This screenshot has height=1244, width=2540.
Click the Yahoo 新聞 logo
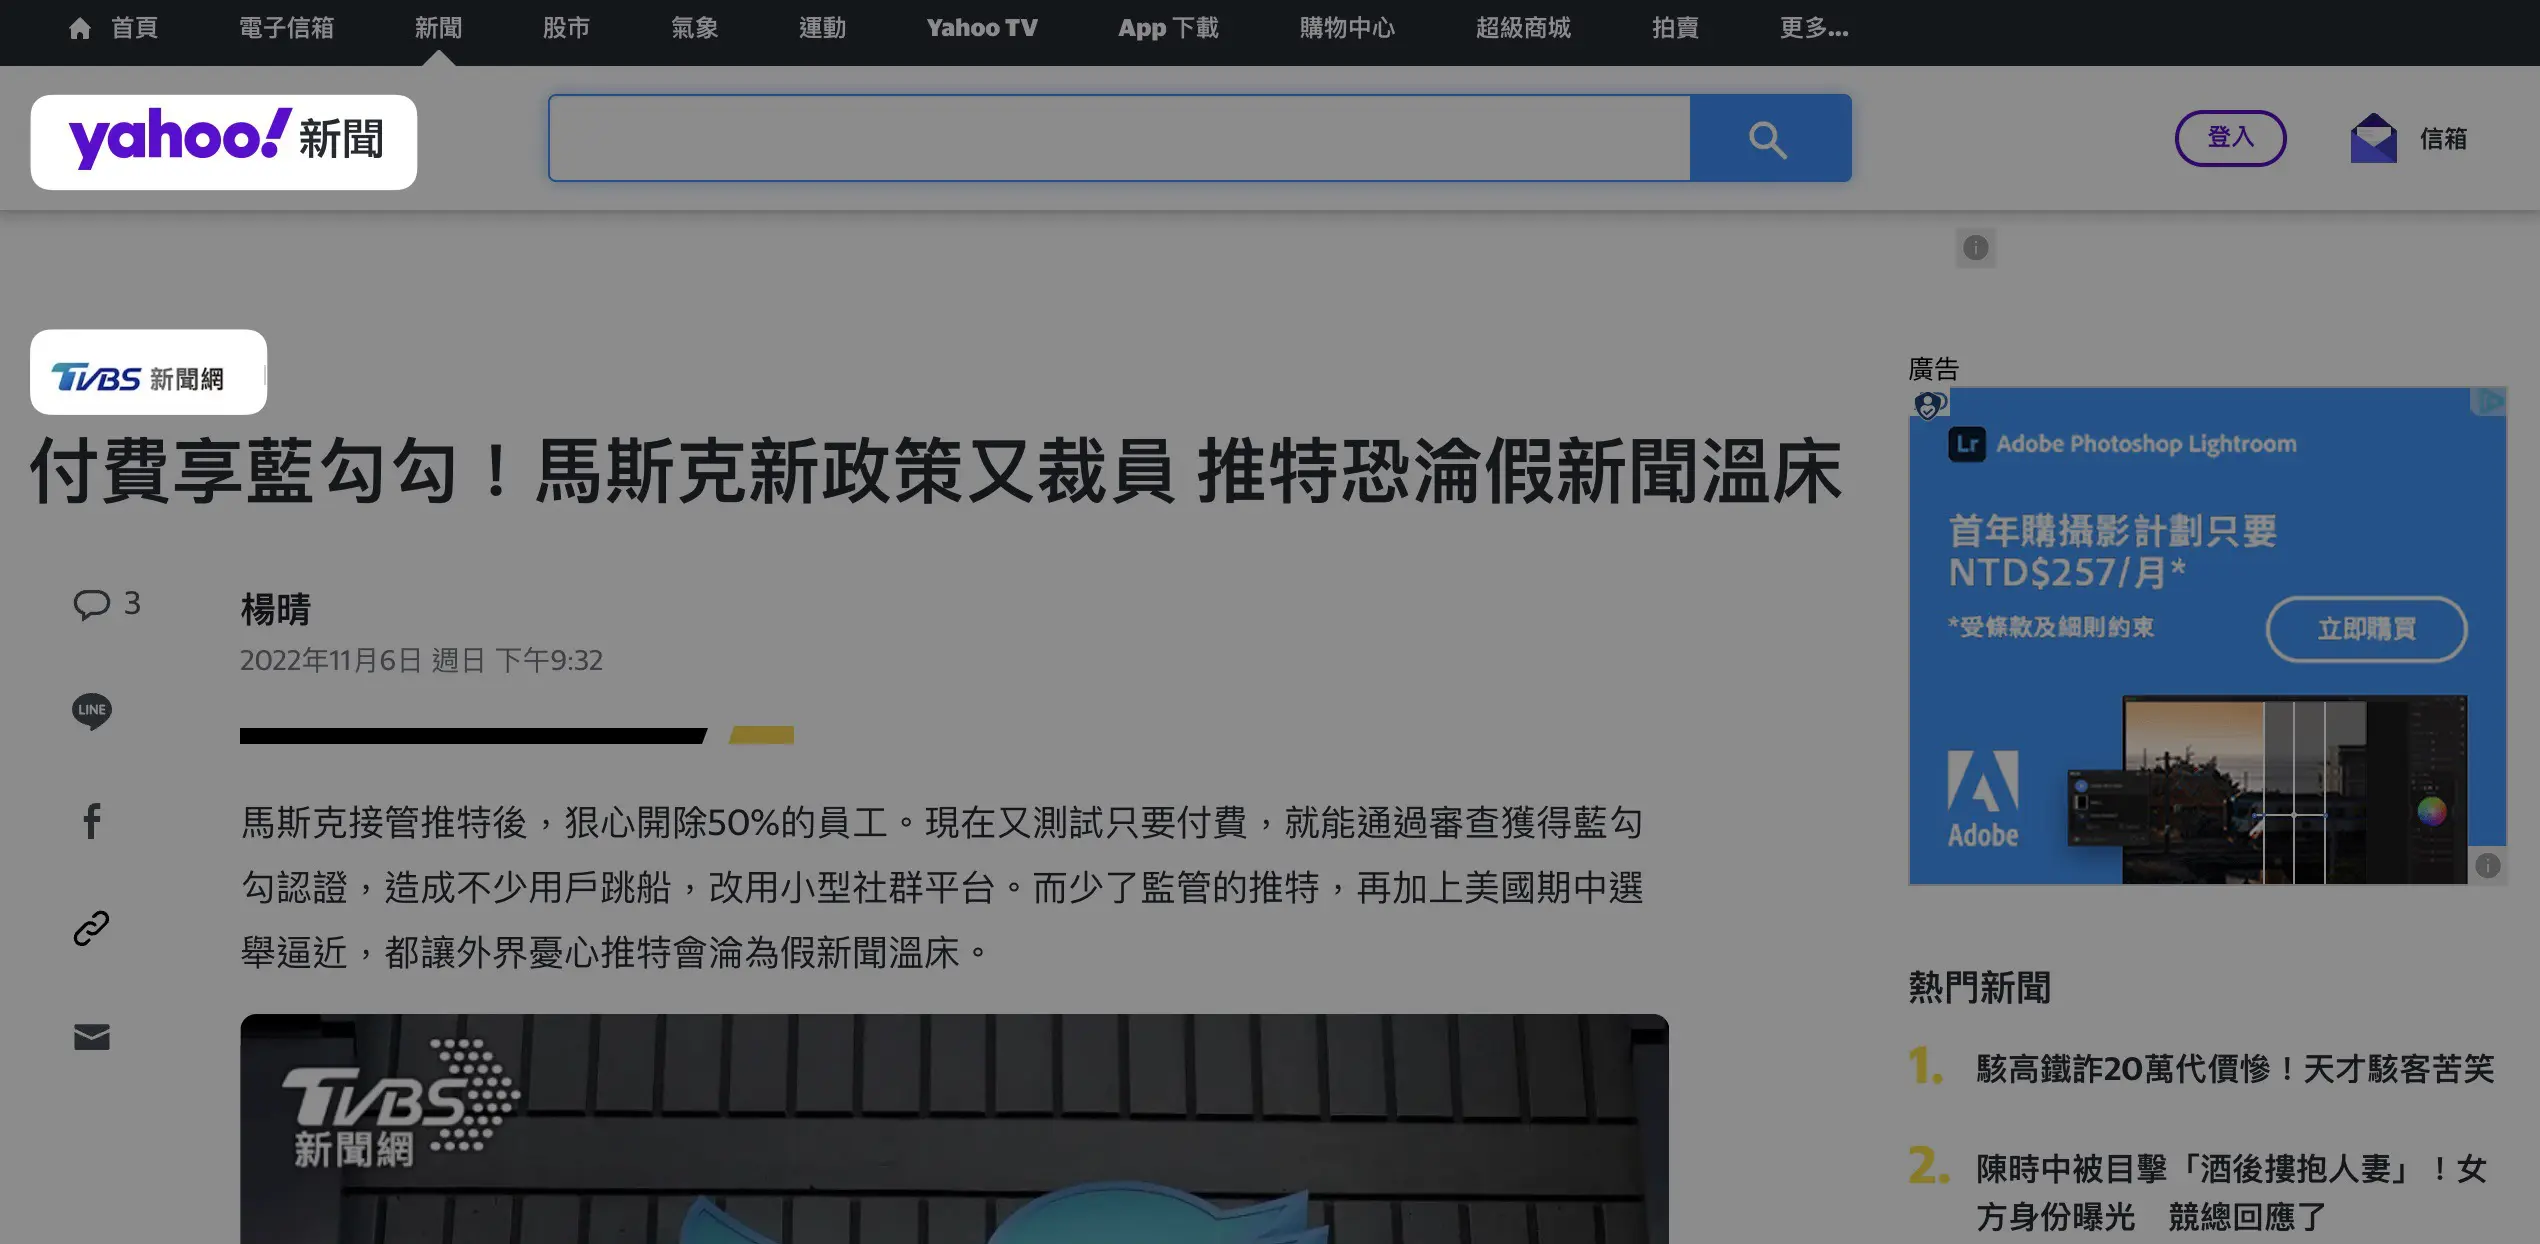point(224,141)
